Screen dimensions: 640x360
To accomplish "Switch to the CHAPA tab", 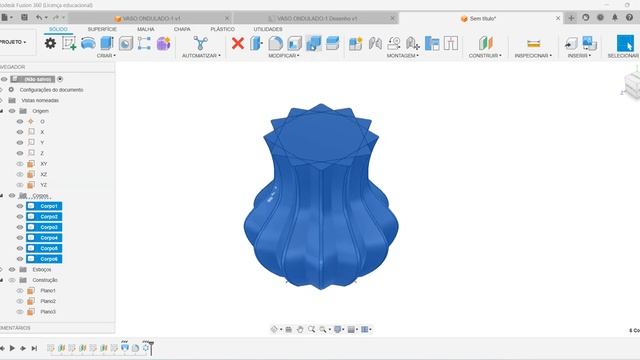I will (182, 29).
